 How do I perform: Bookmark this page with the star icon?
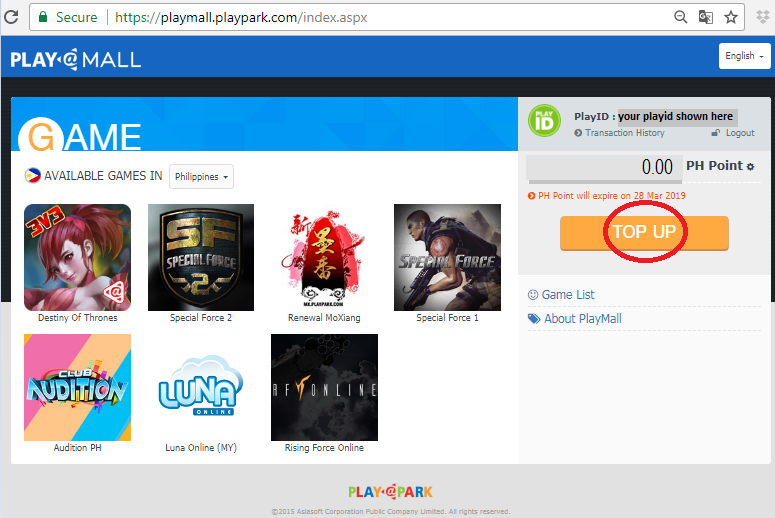tap(731, 17)
